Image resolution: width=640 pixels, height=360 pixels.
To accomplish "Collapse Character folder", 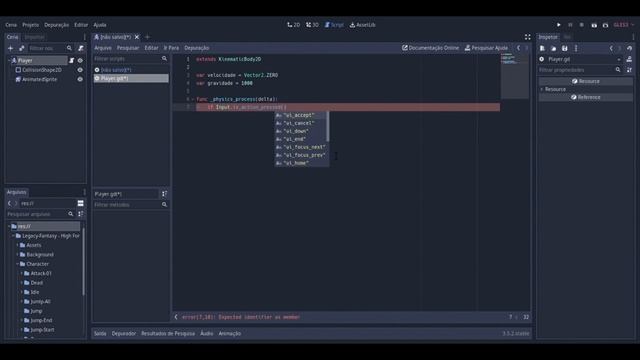I will click(18, 264).
